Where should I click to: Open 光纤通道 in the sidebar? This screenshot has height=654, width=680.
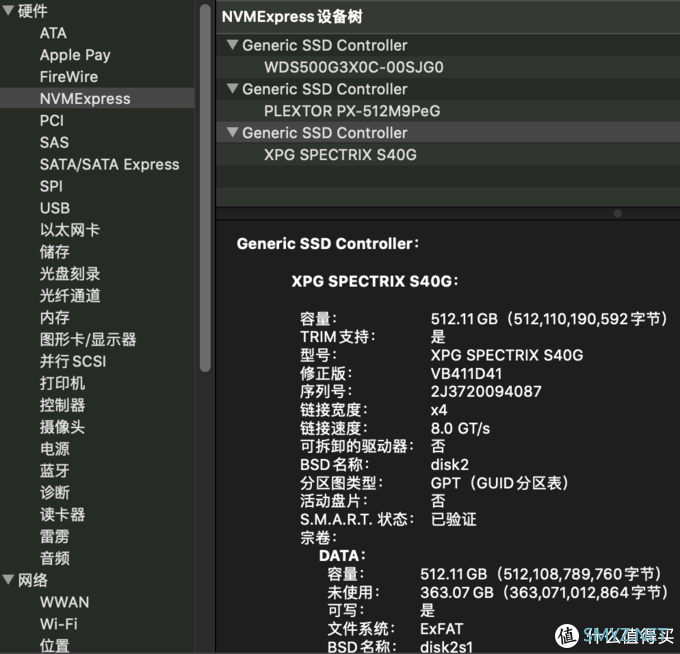tap(70, 295)
